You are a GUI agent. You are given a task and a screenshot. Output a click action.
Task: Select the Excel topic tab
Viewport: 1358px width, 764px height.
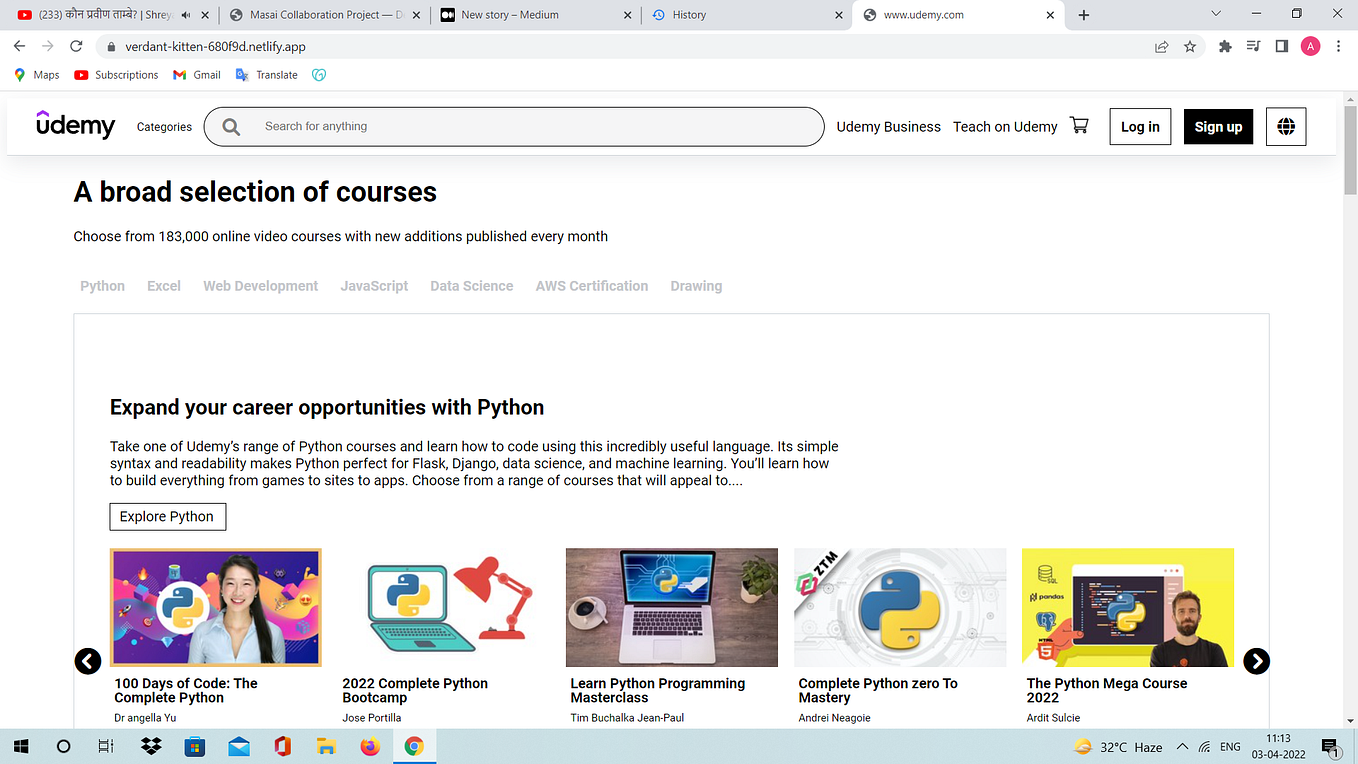164,286
